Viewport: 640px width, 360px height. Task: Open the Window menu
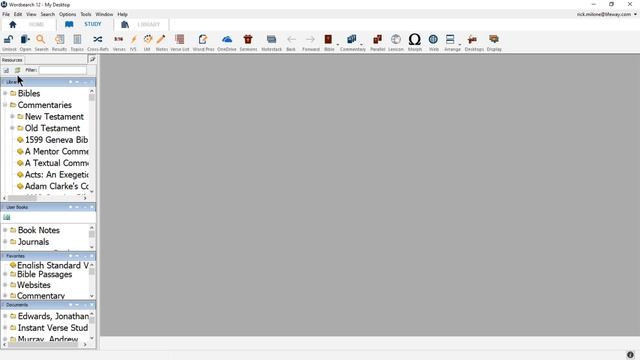[104, 14]
